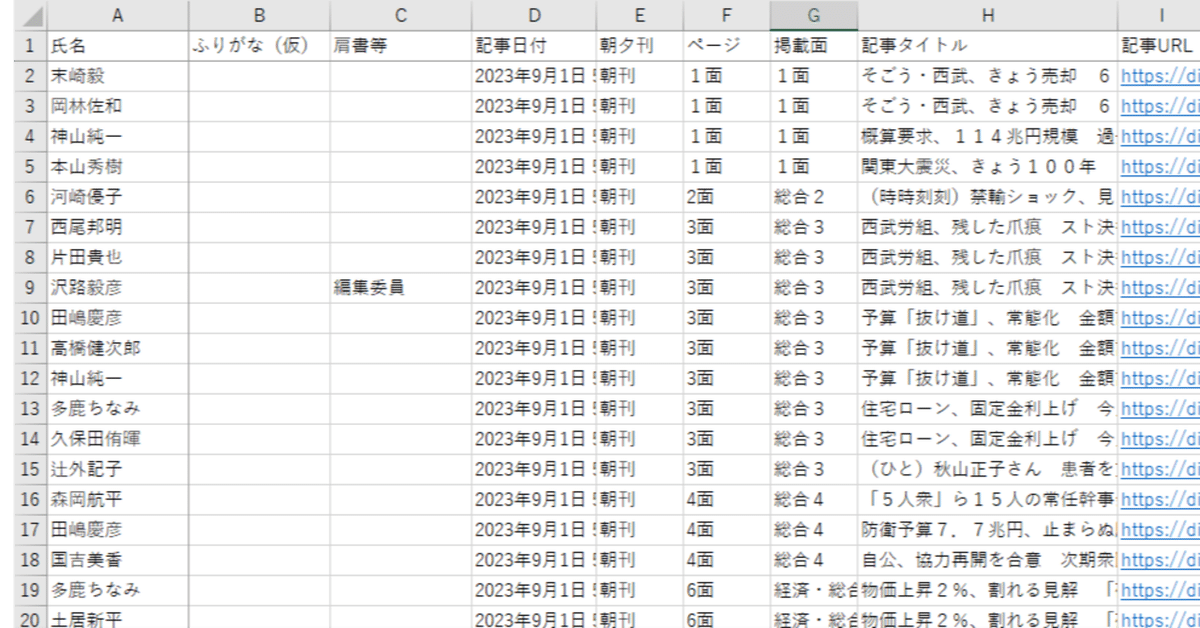The height and width of the screenshot is (628, 1200).
Task: Select the cell containing 末崎毅
Action: pos(117,75)
